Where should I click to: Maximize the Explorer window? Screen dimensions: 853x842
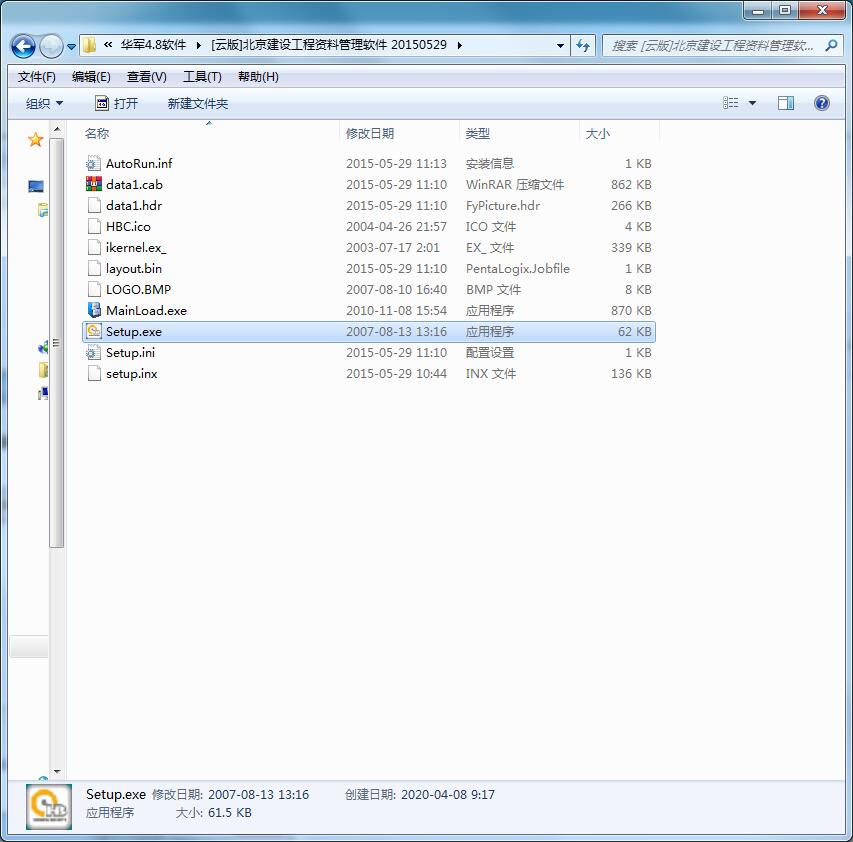[x=784, y=10]
